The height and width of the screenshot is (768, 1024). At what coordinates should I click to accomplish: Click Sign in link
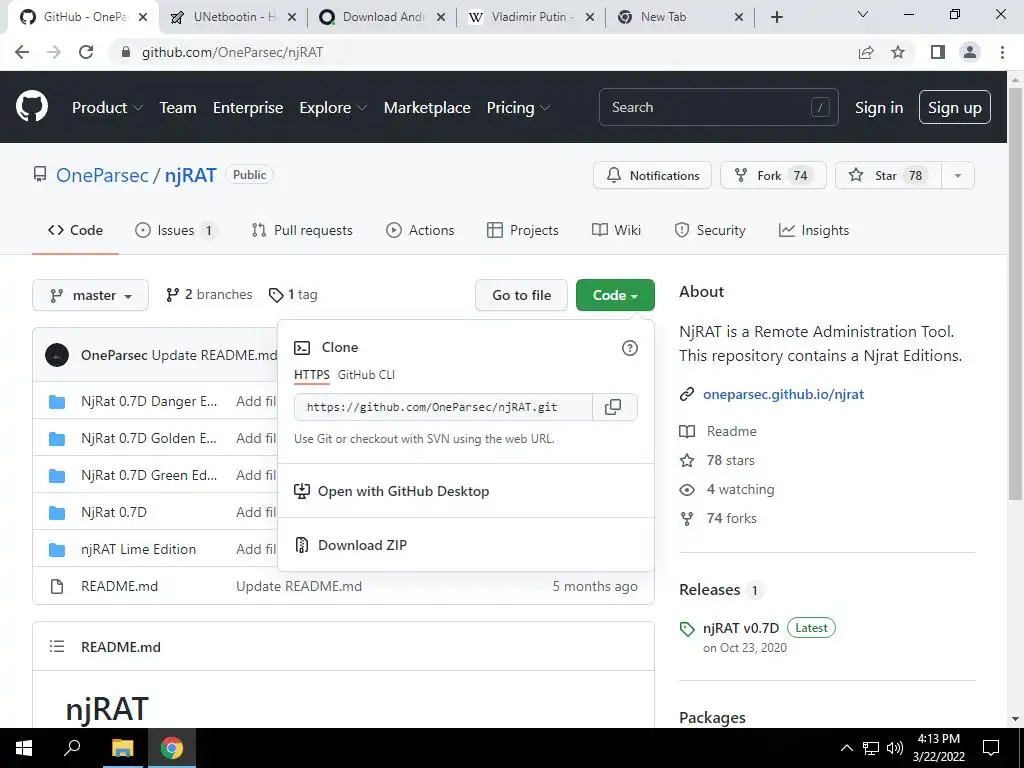click(879, 108)
